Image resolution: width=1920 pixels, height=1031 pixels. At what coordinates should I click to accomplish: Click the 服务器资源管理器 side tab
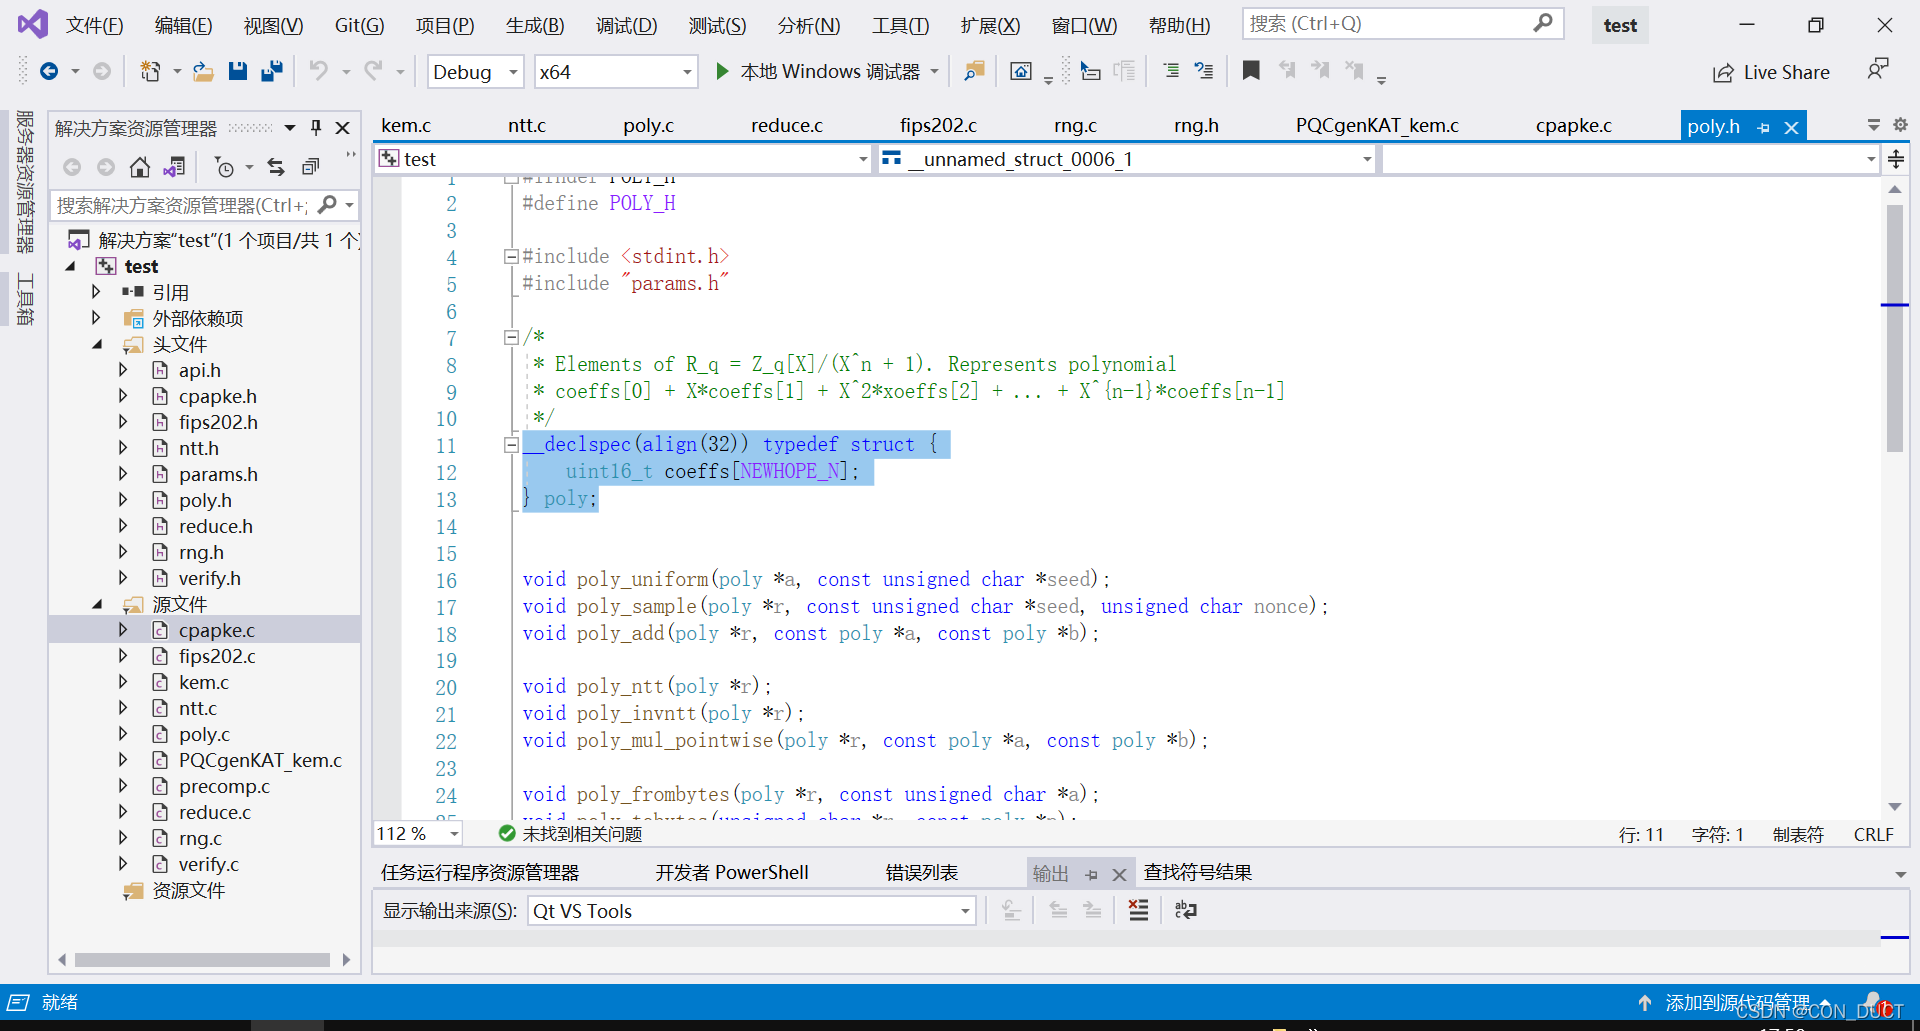click(24, 182)
